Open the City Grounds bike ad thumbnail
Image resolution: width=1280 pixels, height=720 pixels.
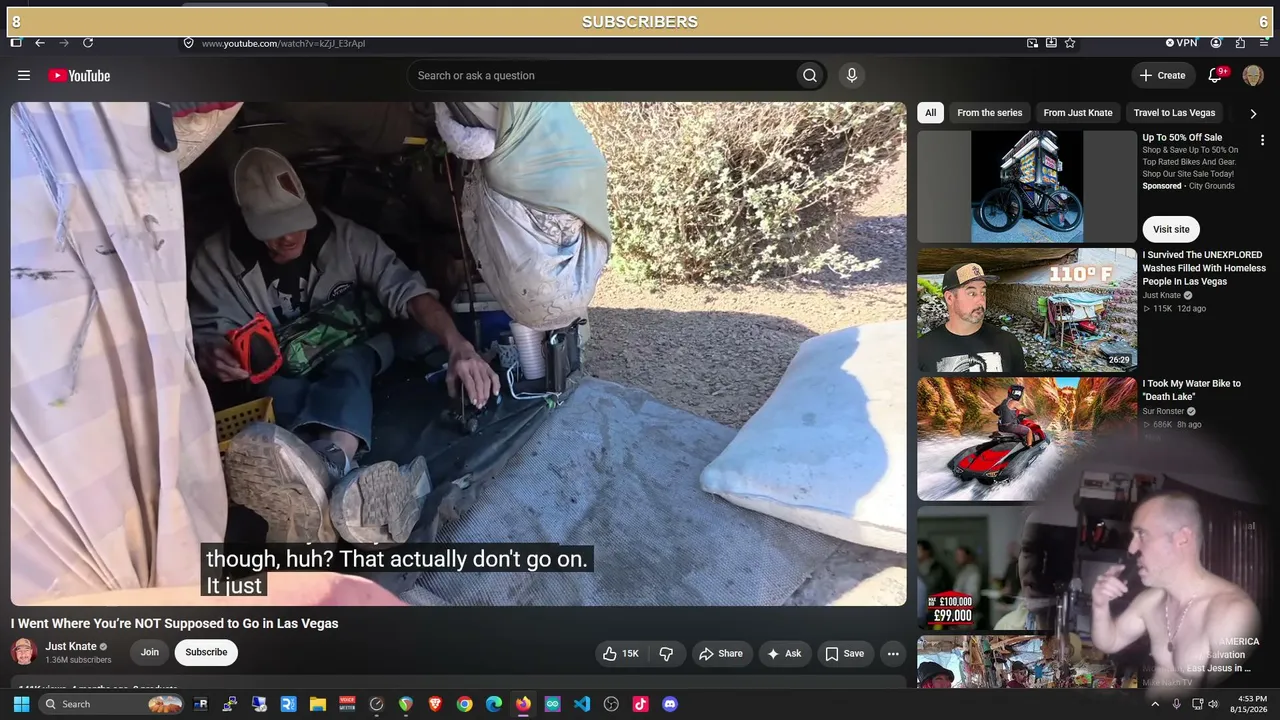[1027, 187]
